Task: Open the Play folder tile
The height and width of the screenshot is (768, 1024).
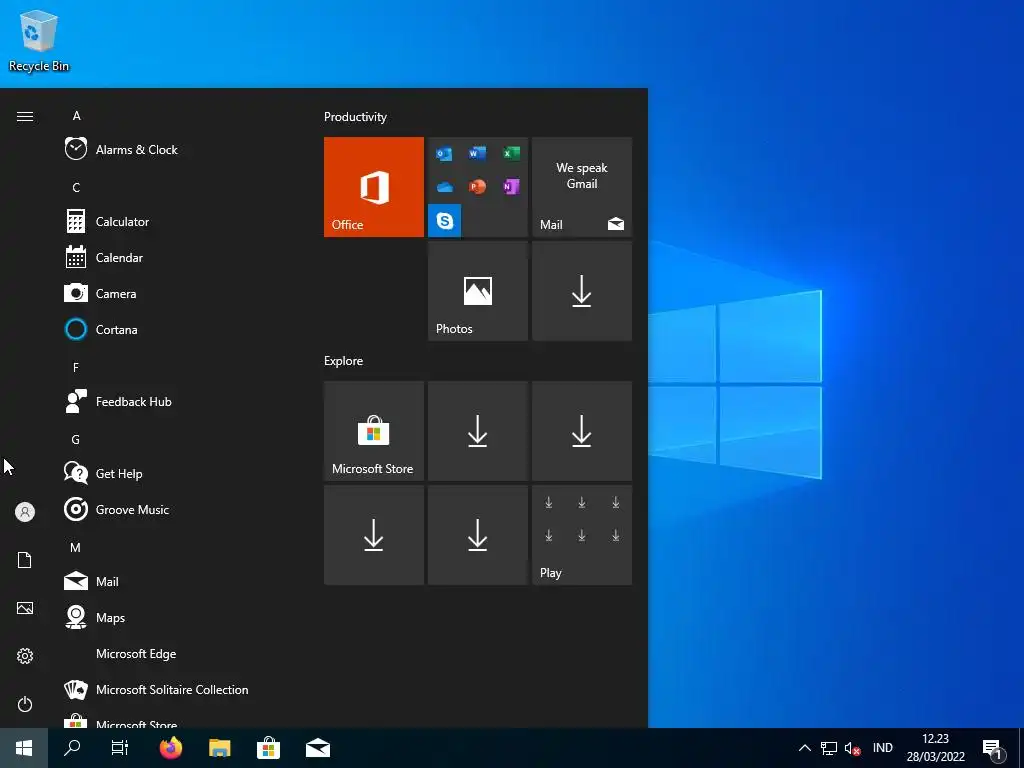Action: click(x=582, y=535)
